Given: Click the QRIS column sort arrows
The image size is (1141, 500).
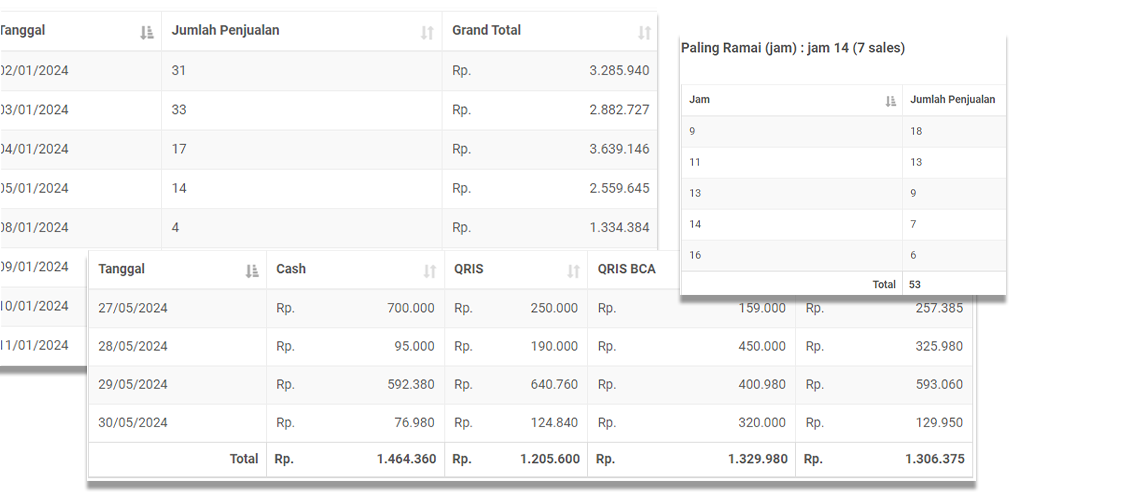Looking at the screenshot, I should (574, 270).
